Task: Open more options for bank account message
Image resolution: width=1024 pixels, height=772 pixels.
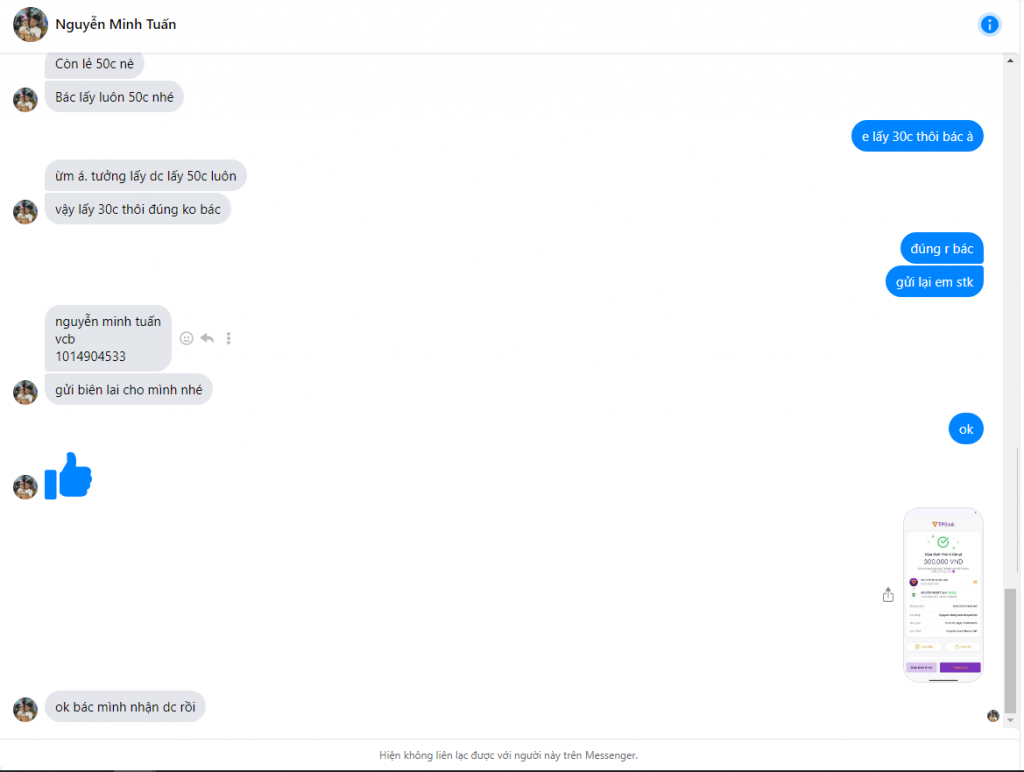Action: point(229,338)
